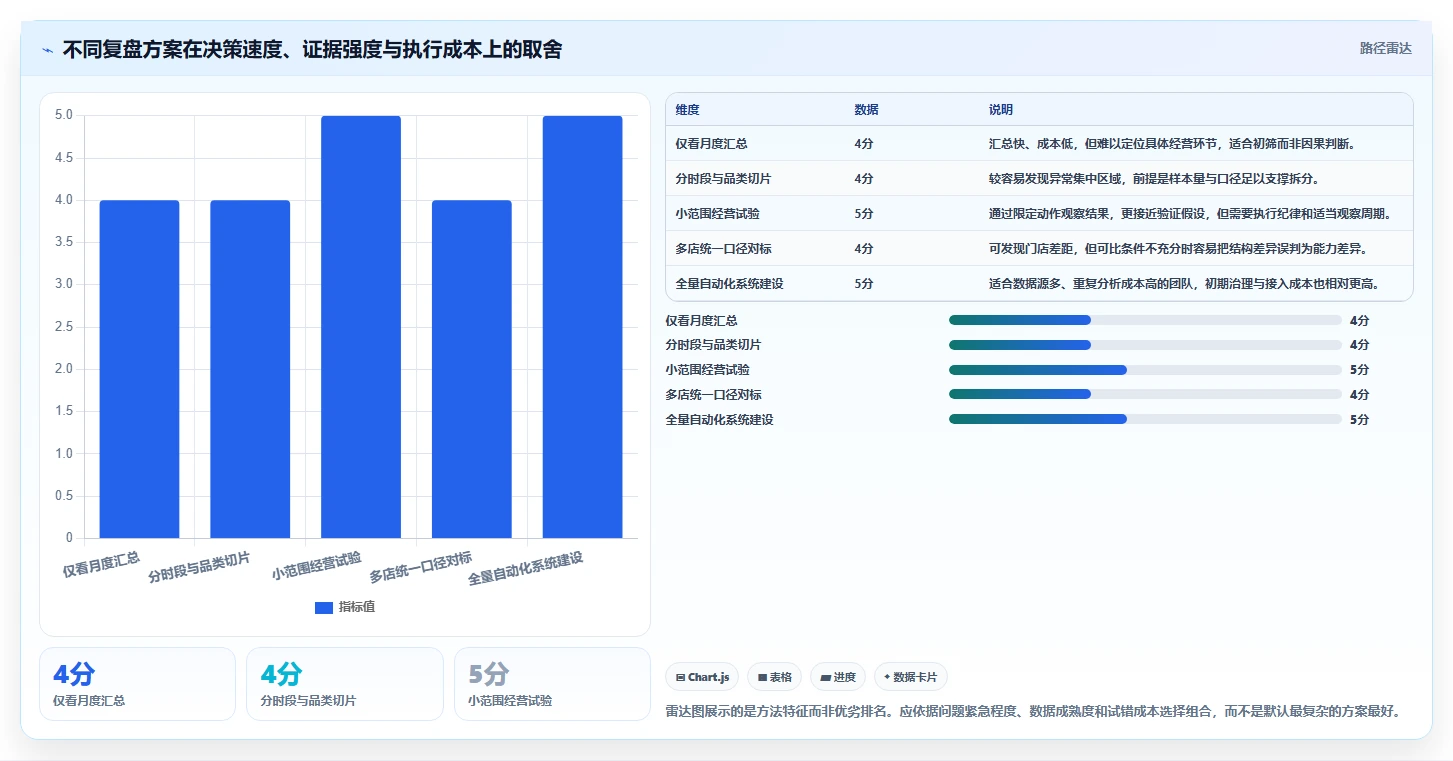Click the 分时段与品类切片 progress bar
The height and width of the screenshot is (761, 1453).
click(x=1145, y=345)
